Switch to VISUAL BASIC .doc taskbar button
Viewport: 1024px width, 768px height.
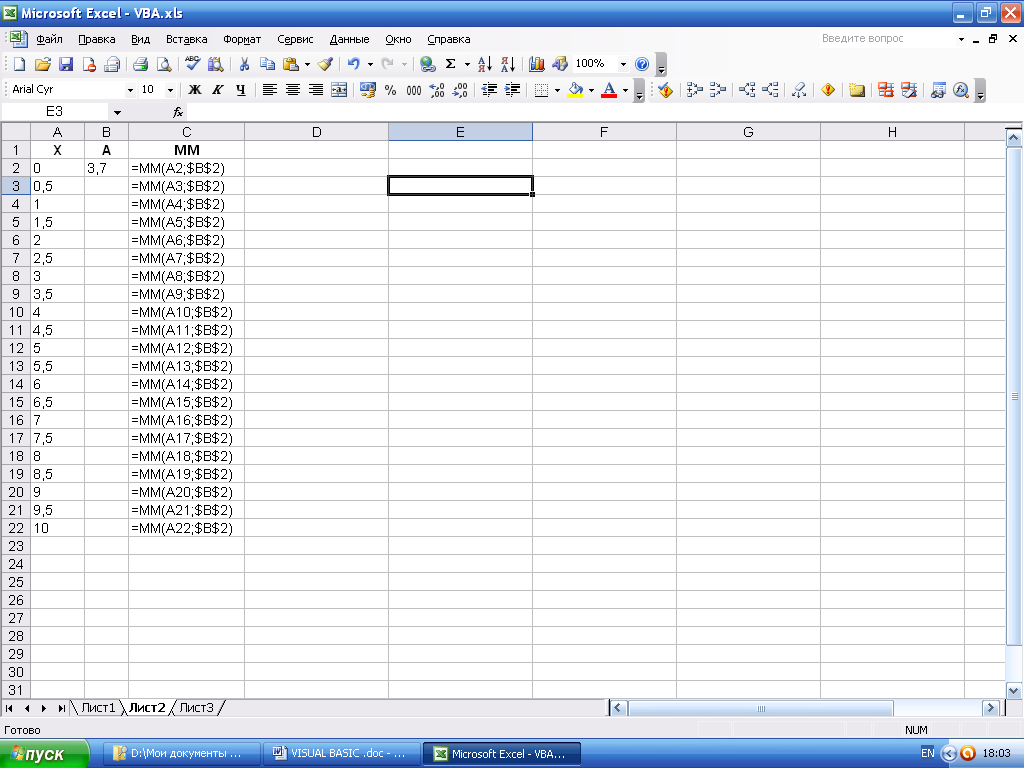click(342, 754)
